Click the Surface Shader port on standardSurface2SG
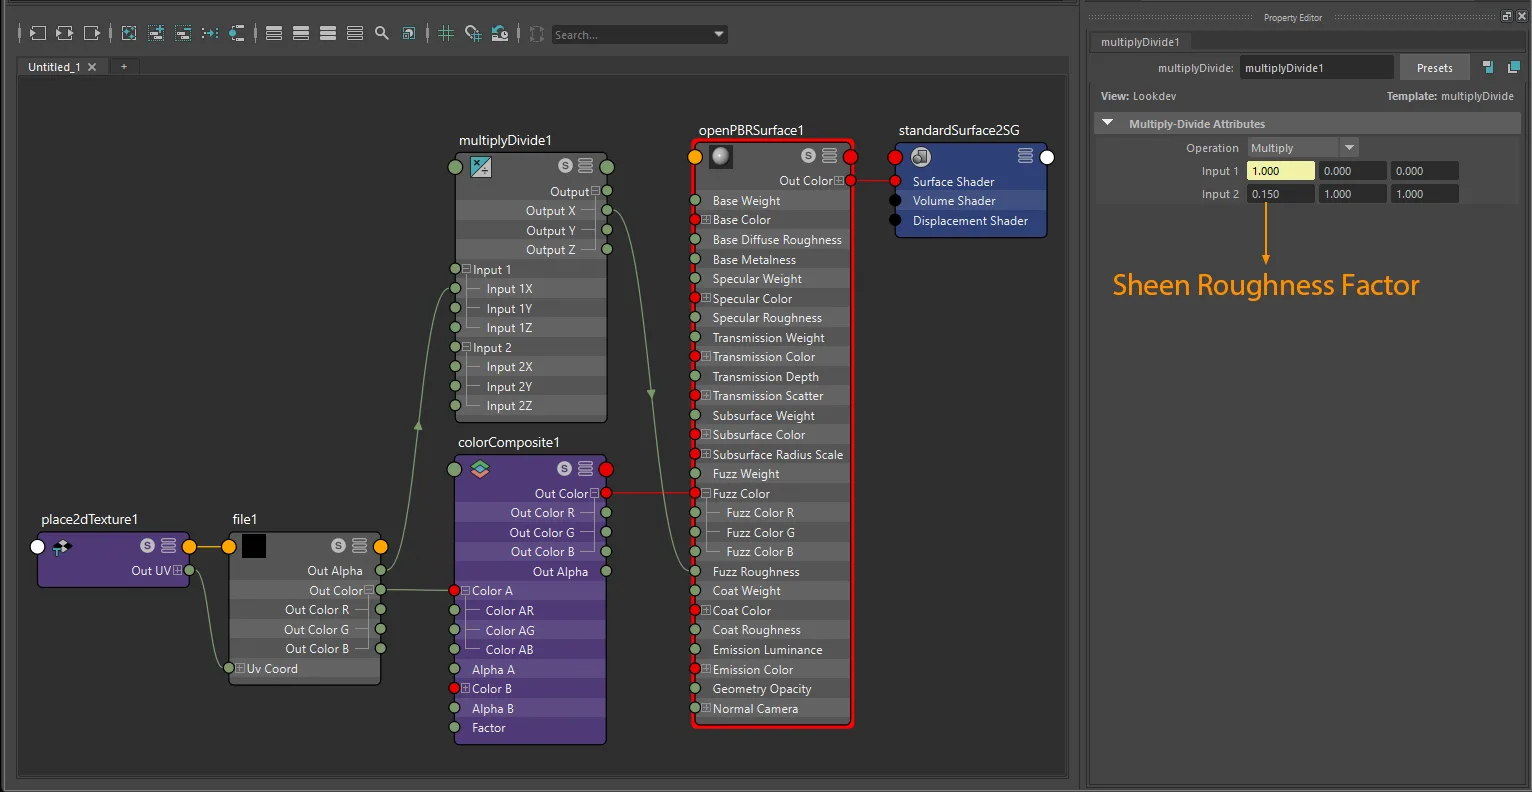This screenshot has height=792, width=1532. pyautogui.click(x=895, y=181)
